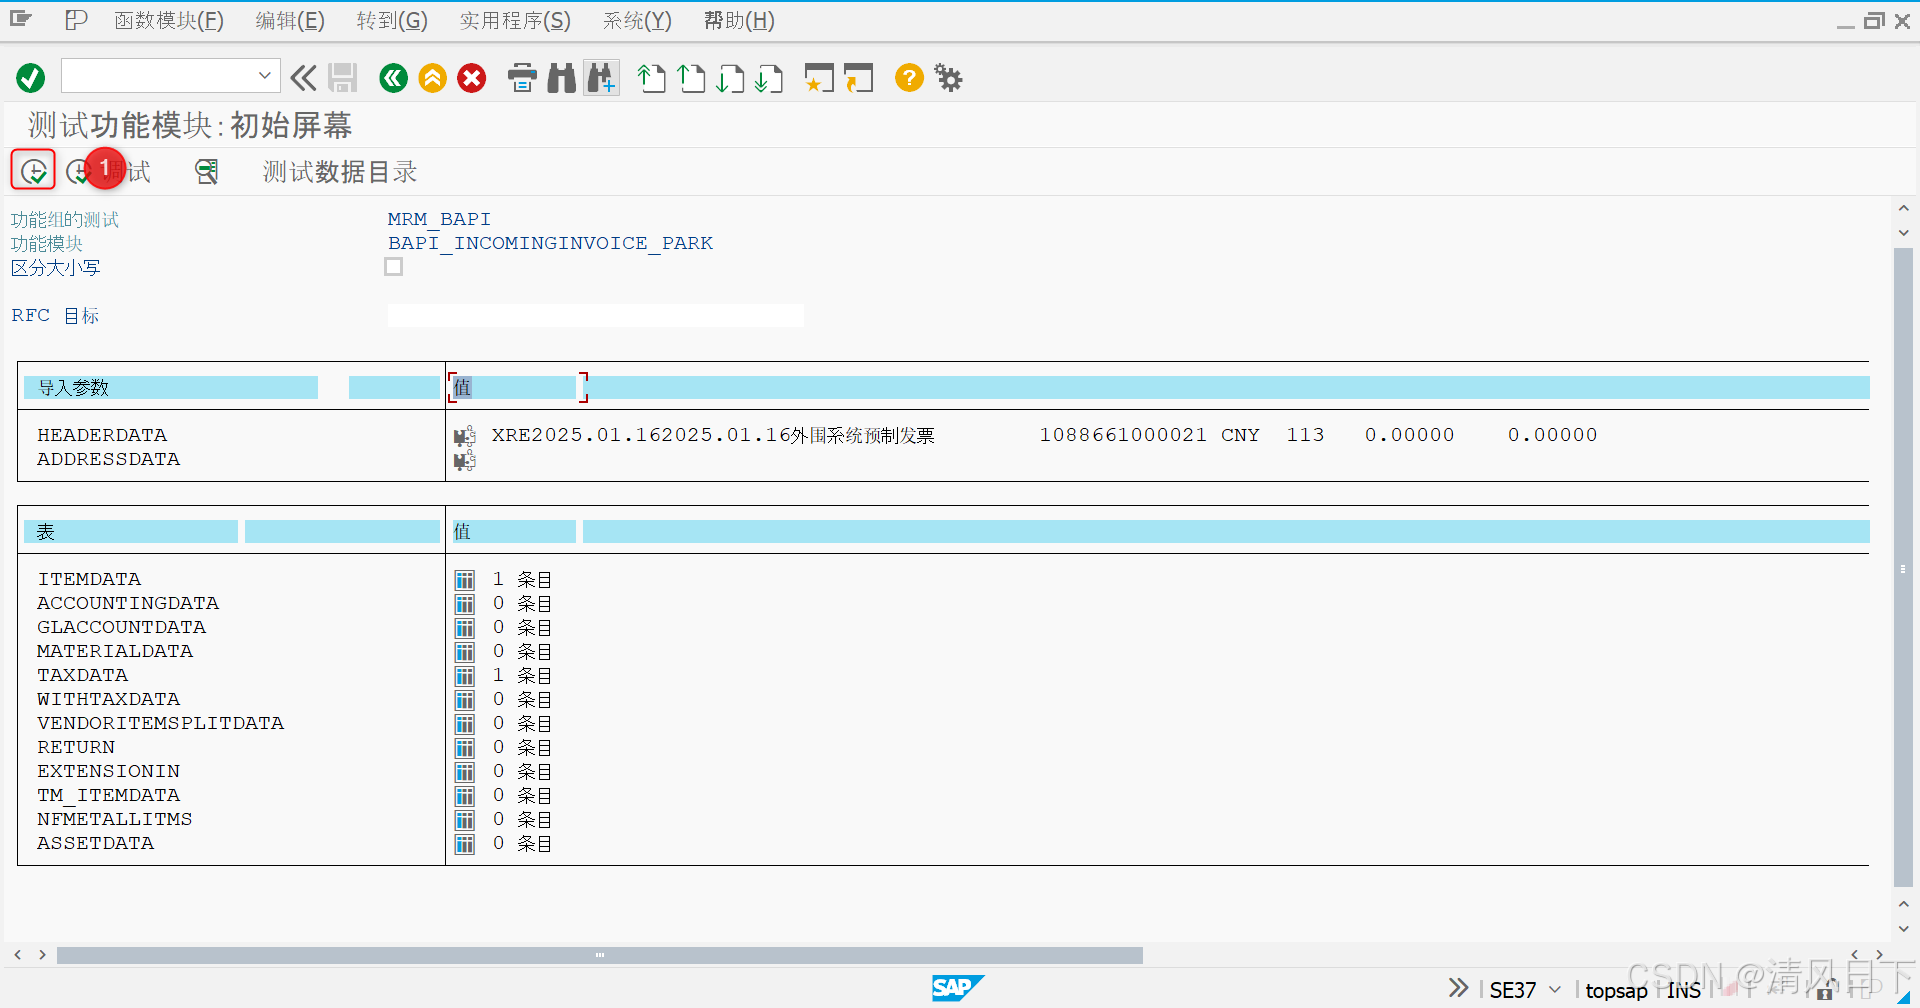Image resolution: width=1920 pixels, height=1008 pixels.
Task: Cancel transaction with red X icon
Action: [x=471, y=77]
